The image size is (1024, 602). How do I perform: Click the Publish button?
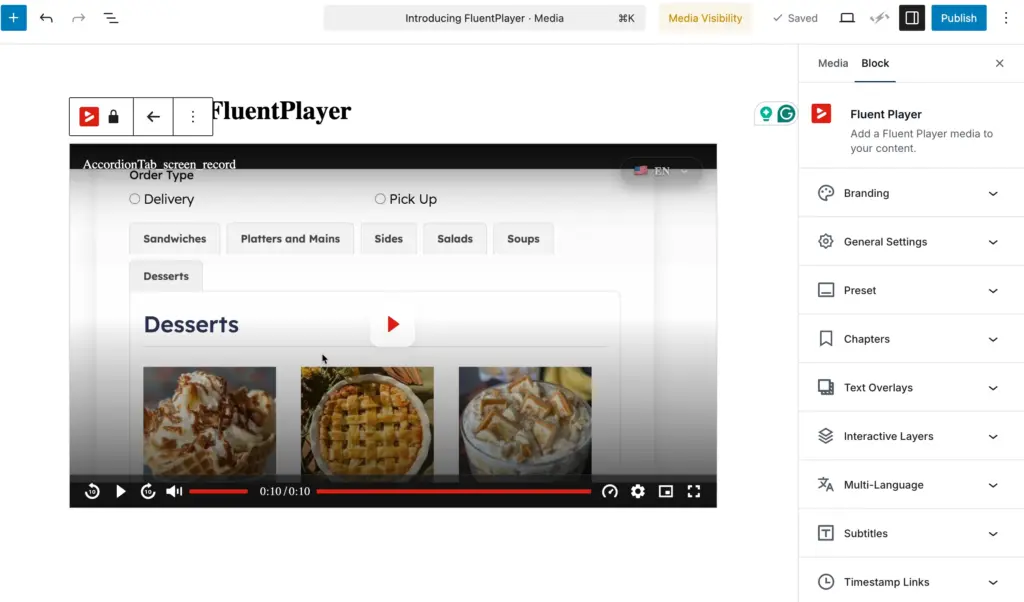click(x=958, y=17)
